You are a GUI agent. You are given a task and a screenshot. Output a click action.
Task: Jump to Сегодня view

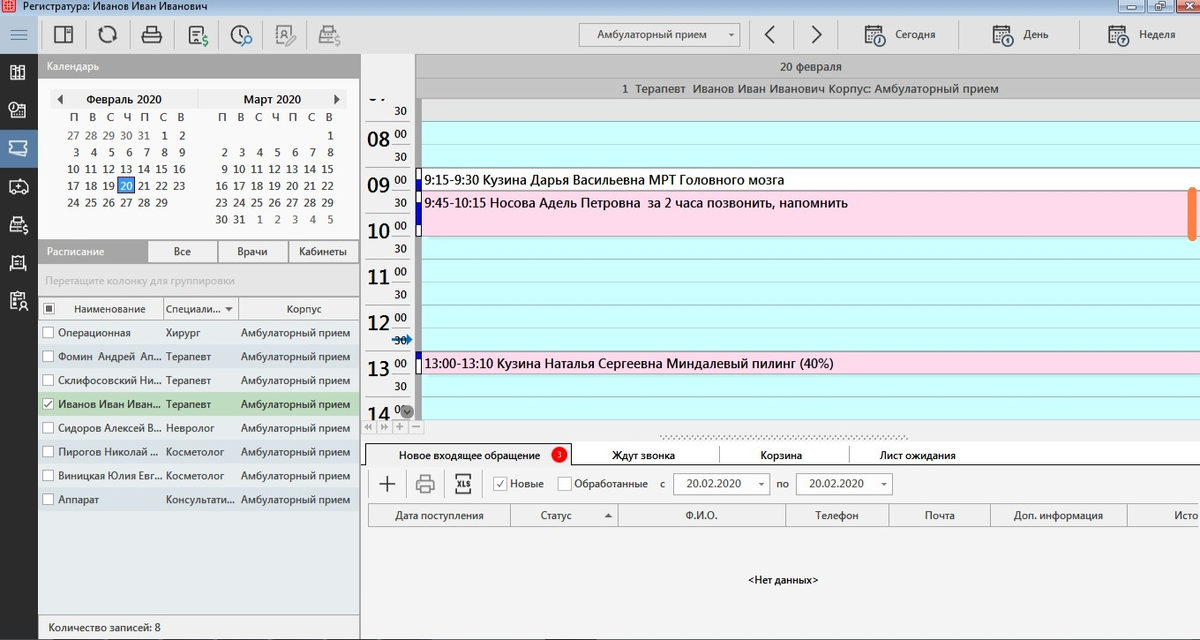click(x=899, y=35)
